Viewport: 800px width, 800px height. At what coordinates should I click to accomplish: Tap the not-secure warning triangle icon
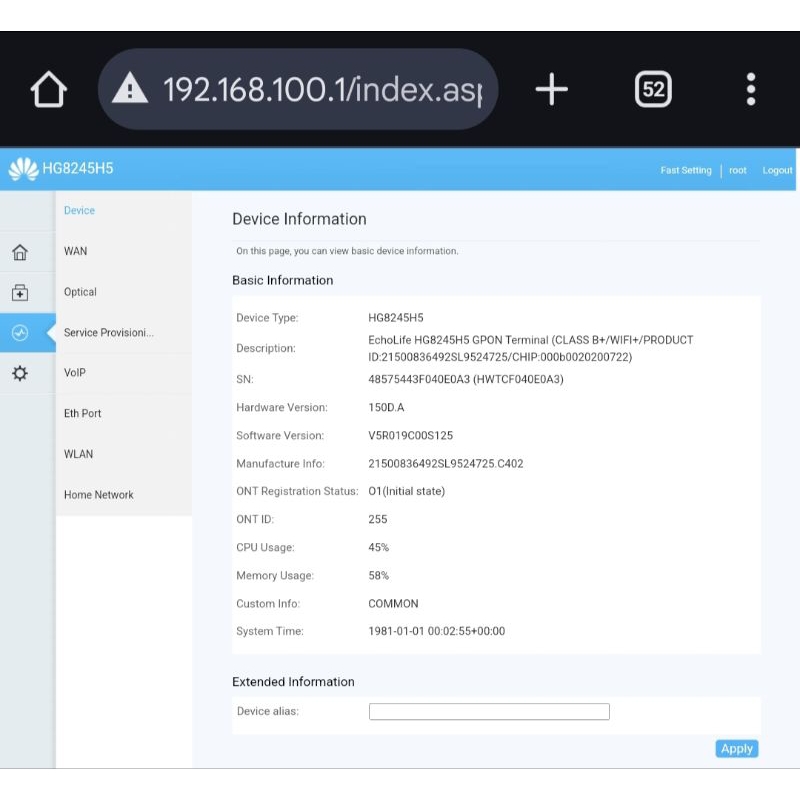(130, 90)
